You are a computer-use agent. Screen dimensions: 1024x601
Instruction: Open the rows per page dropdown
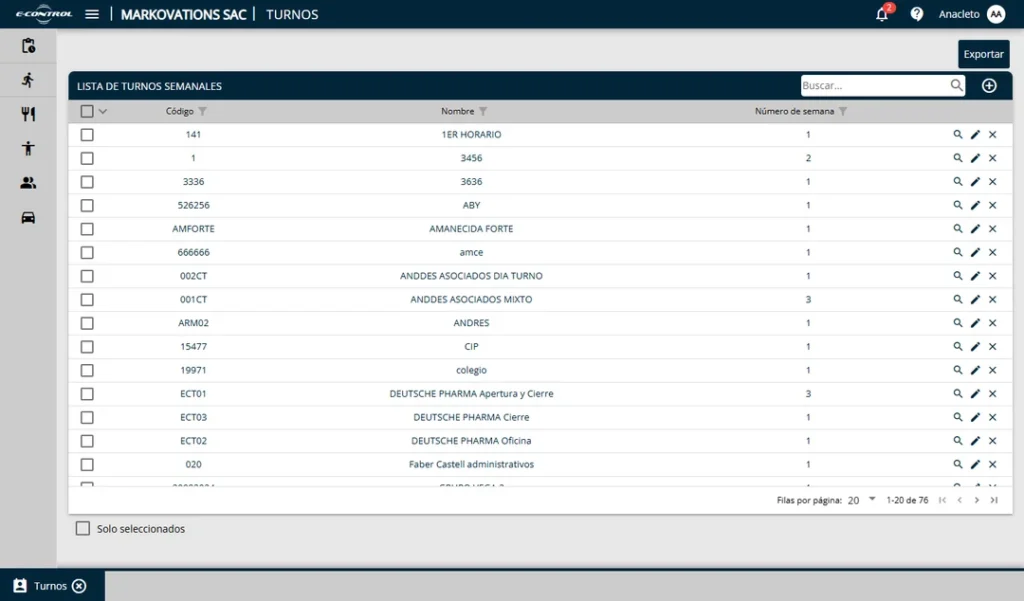871,499
